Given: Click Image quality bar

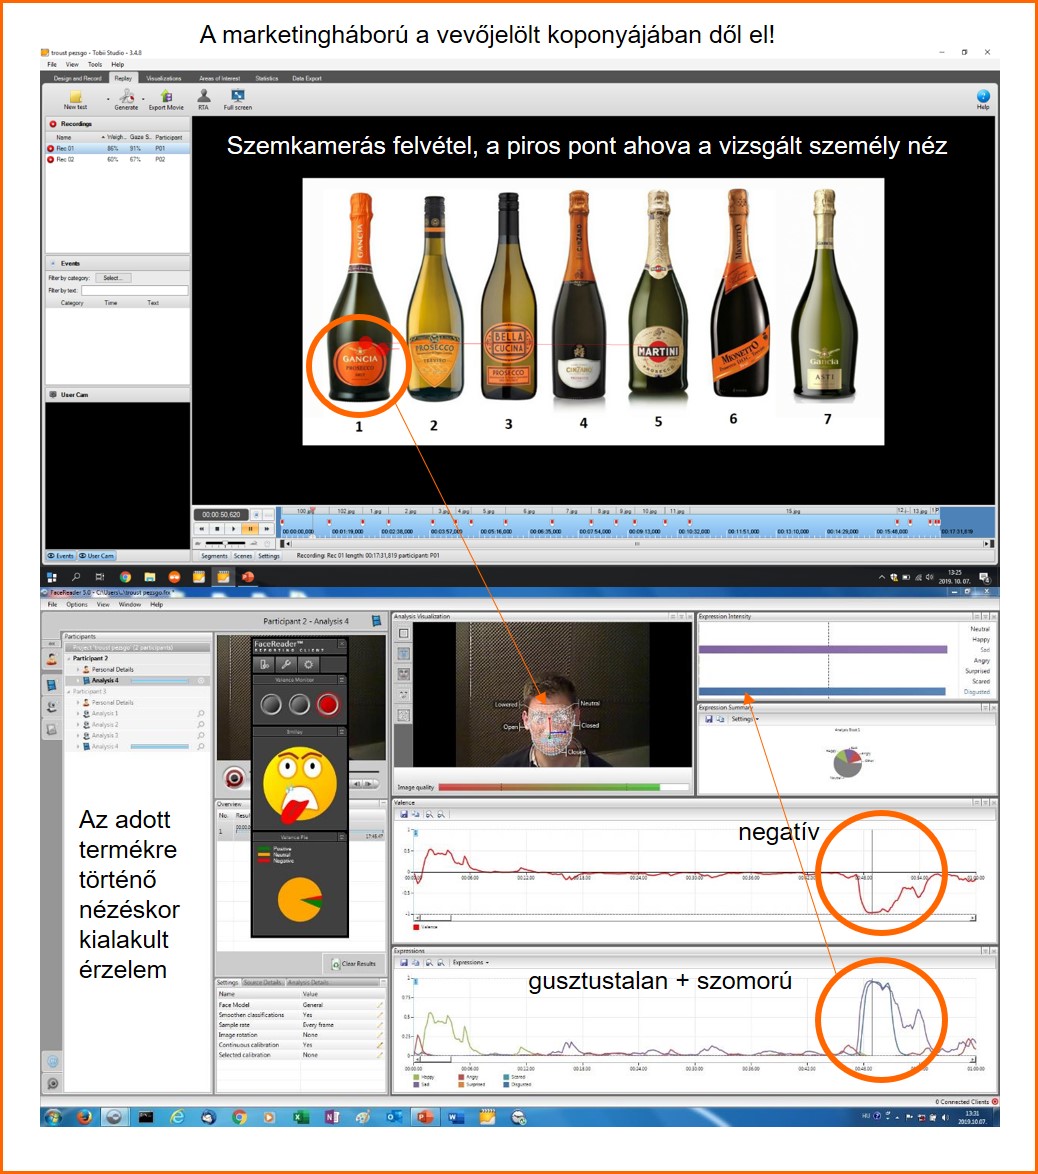Looking at the screenshot, I should pos(563,787).
